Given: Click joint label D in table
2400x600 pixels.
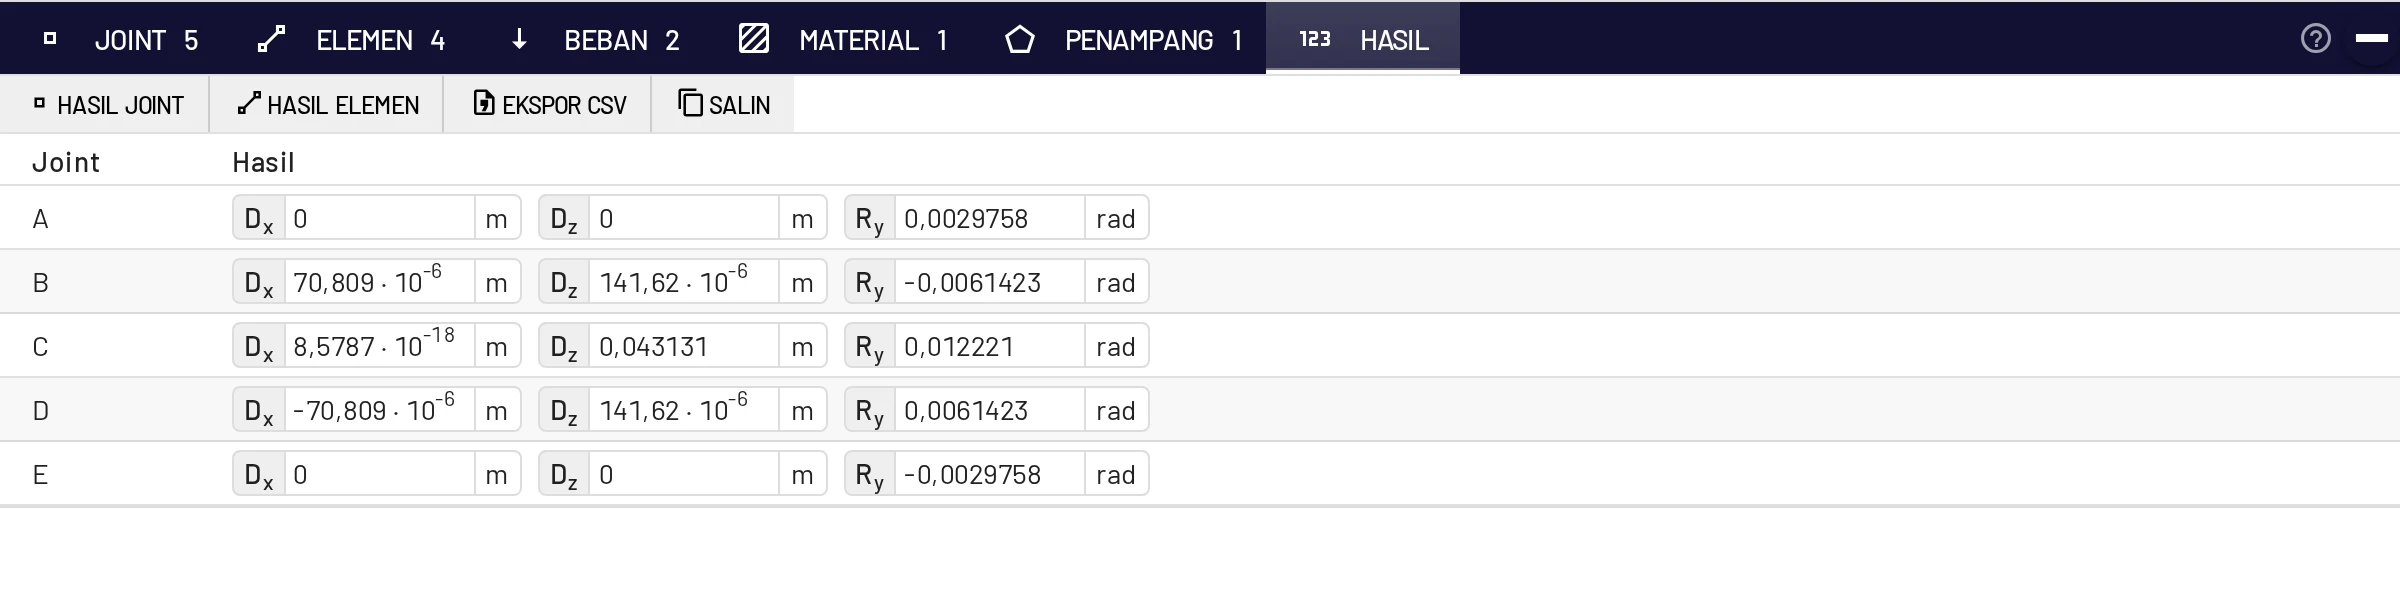Looking at the screenshot, I should pyautogui.click(x=40, y=411).
